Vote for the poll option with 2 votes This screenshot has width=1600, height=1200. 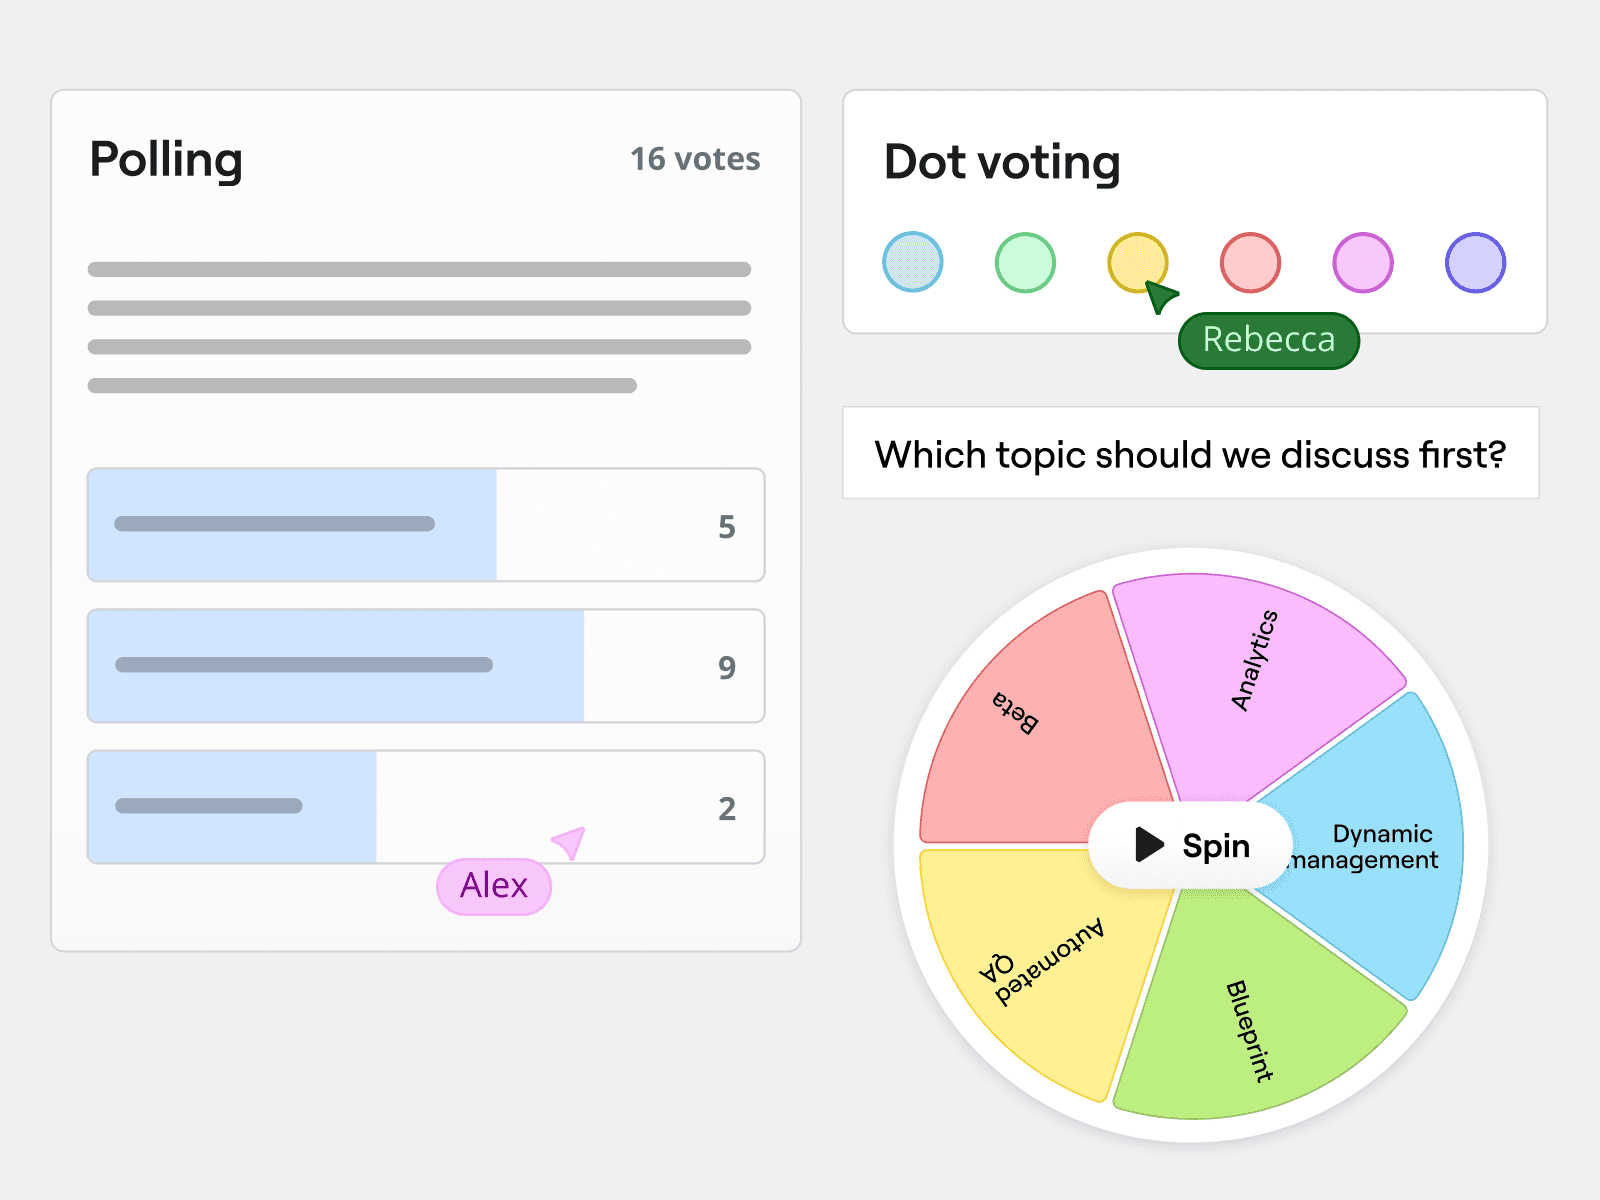tap(426, 807)
